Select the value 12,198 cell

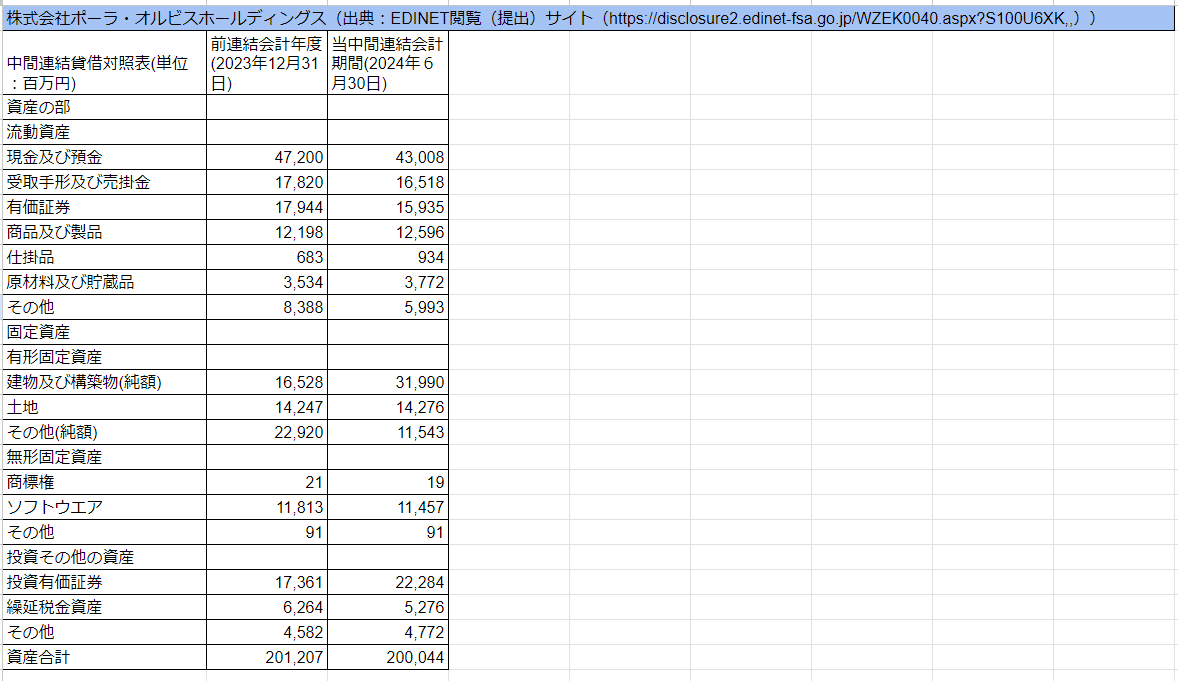[x=267, y=232]
